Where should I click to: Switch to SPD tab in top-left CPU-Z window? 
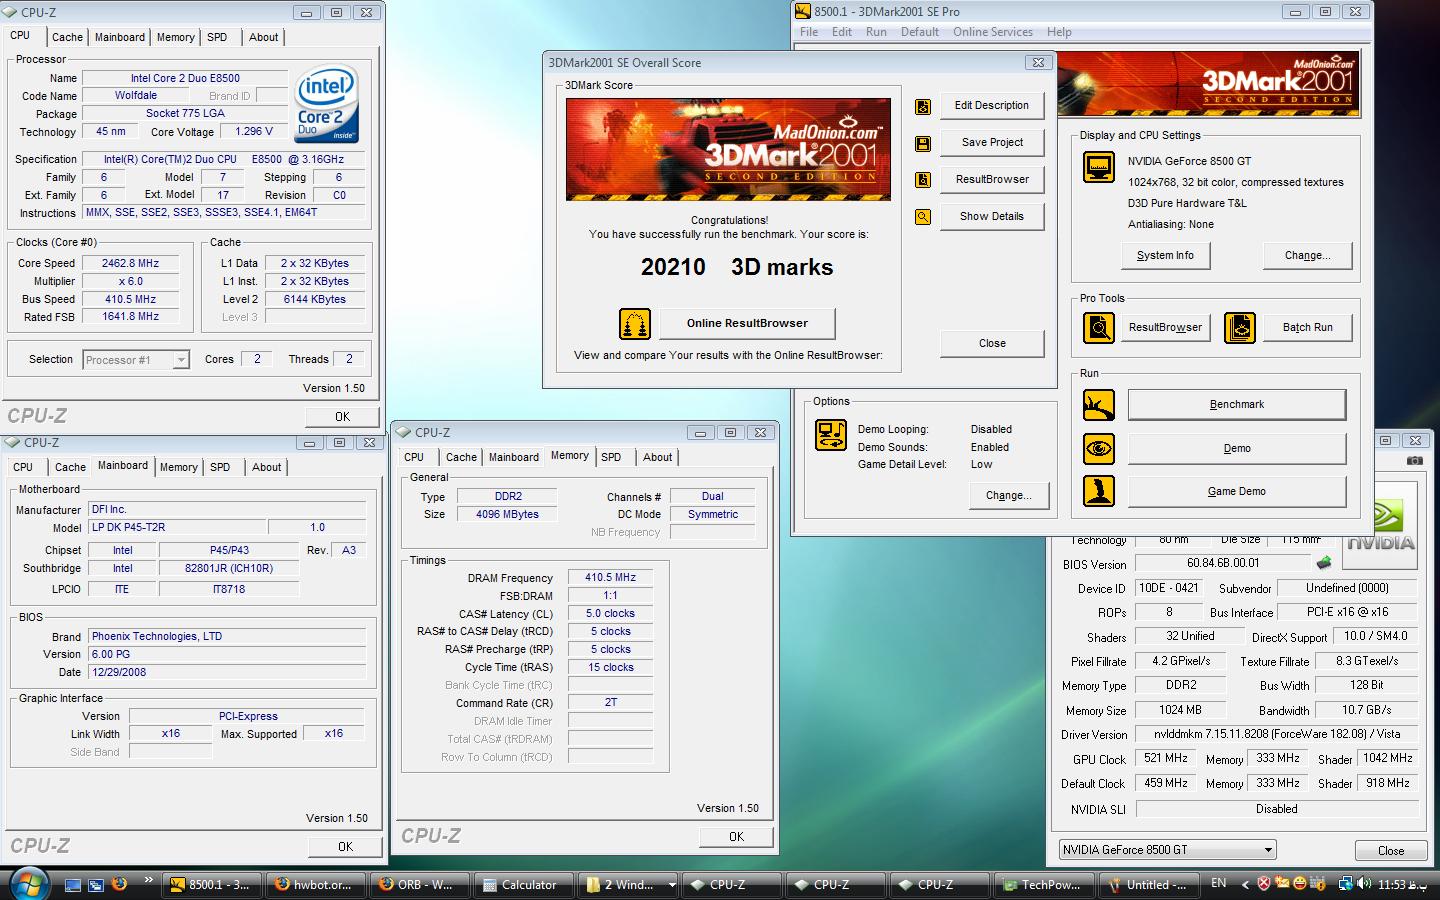point(217,37)
